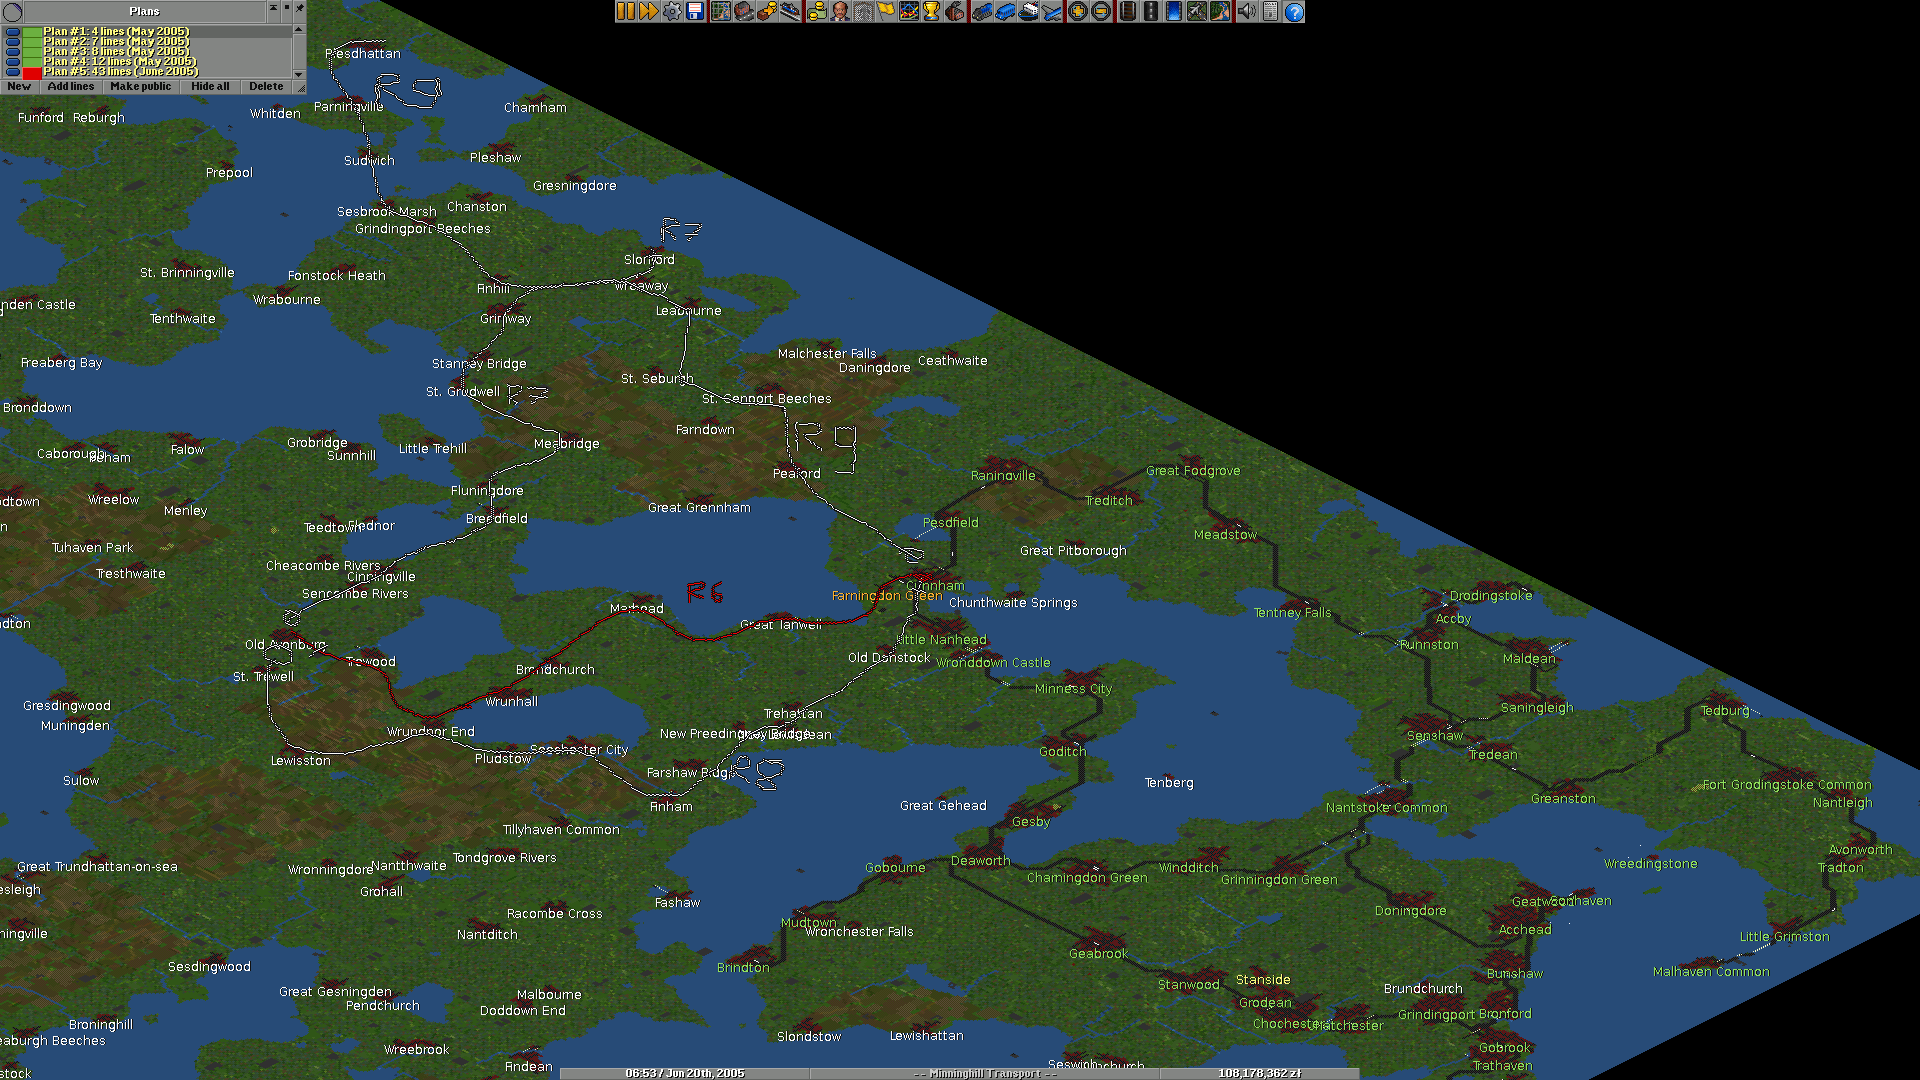This screenshot has height=1080, width=1920.
Task: Click the Minness City town label
Action: (x=1073, y=689)
